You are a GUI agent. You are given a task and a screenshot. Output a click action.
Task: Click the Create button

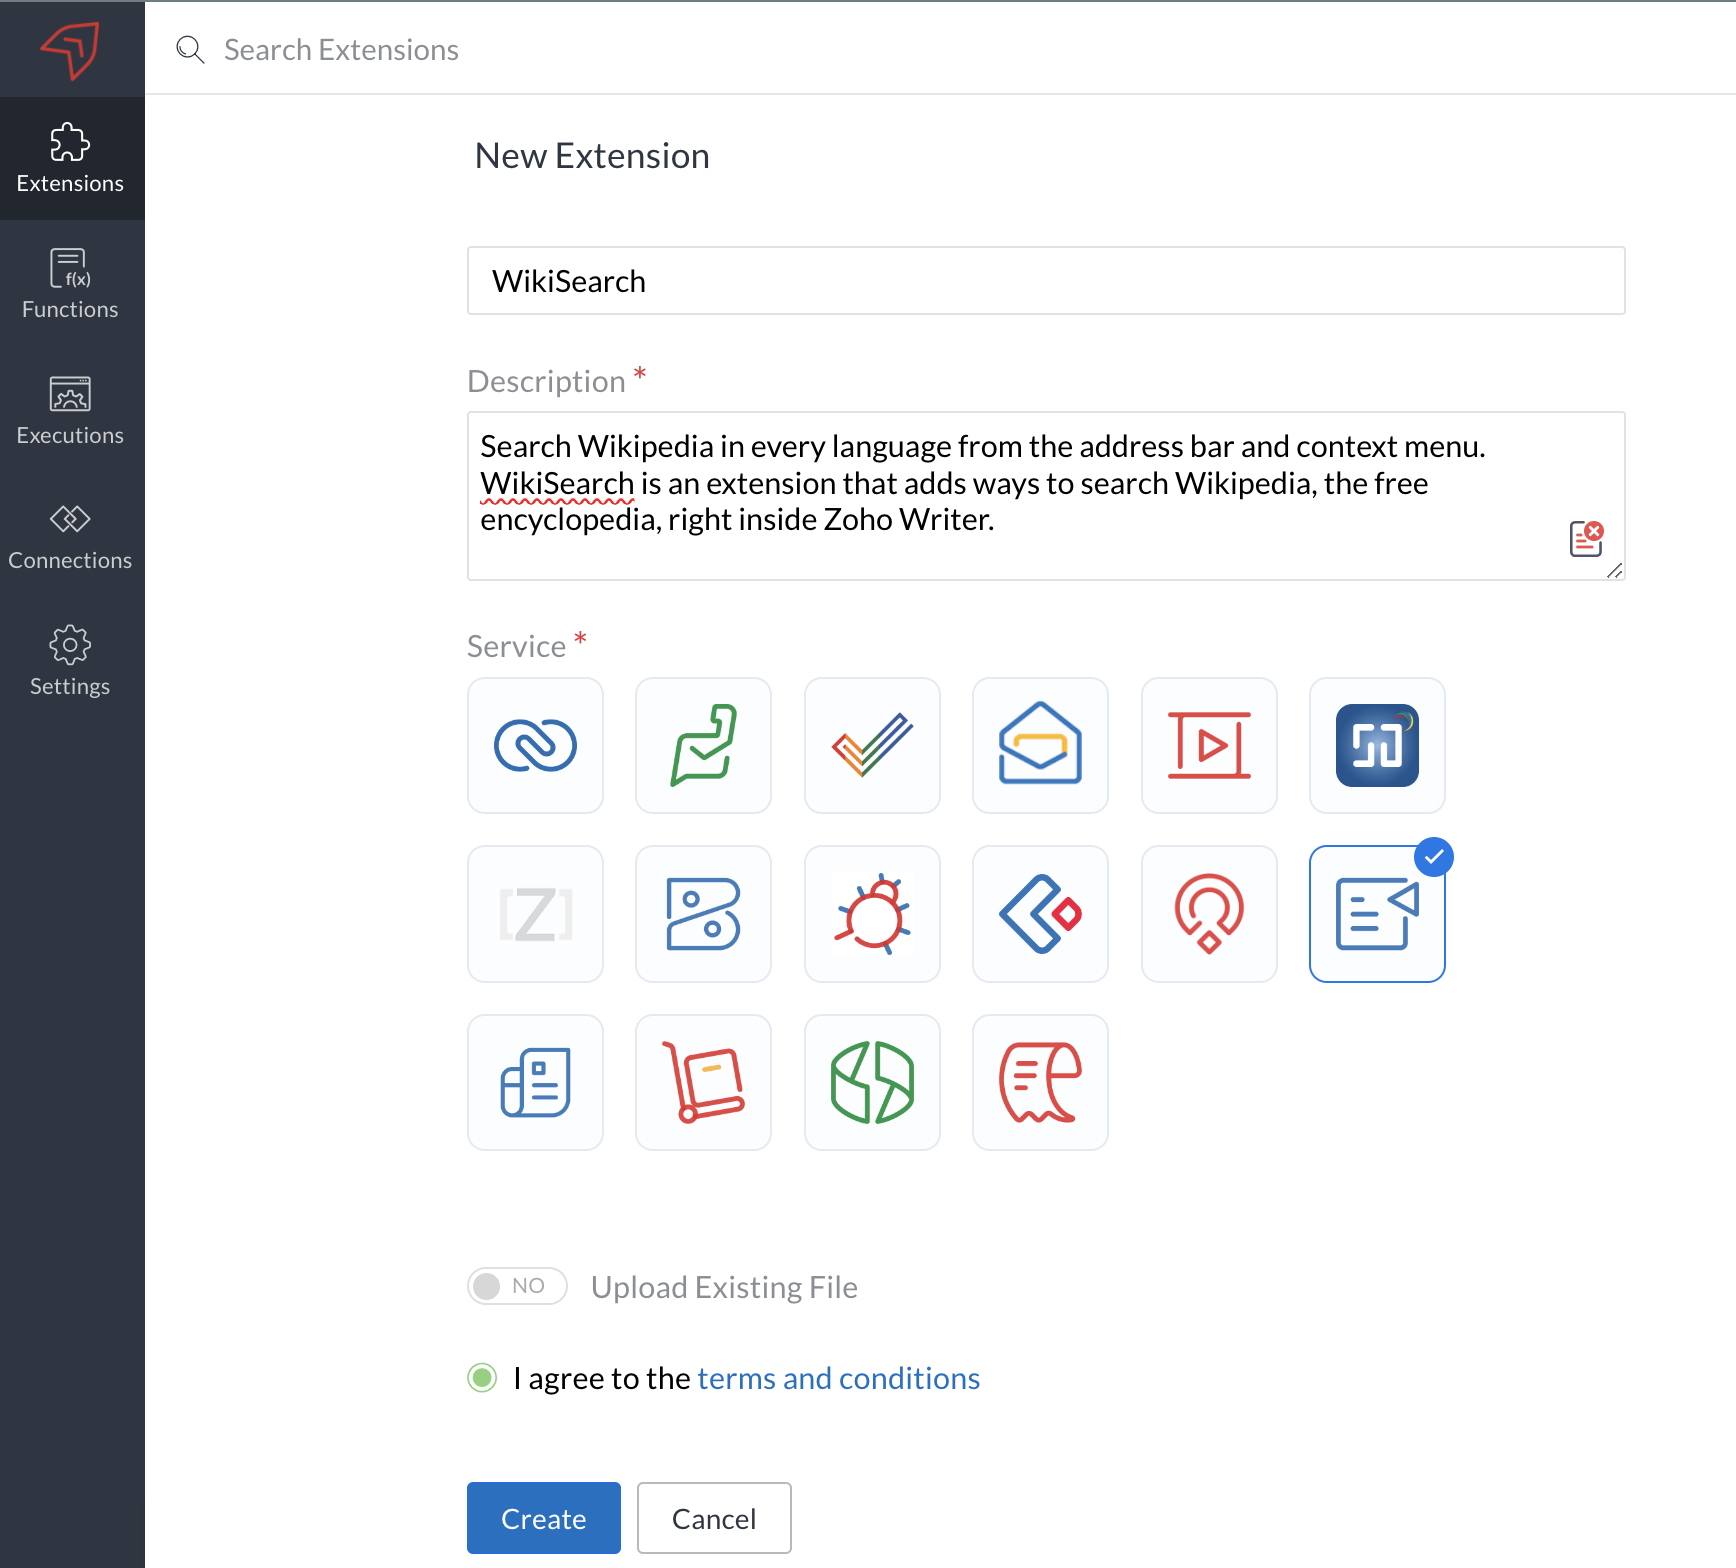click(x=543, y=1518)
